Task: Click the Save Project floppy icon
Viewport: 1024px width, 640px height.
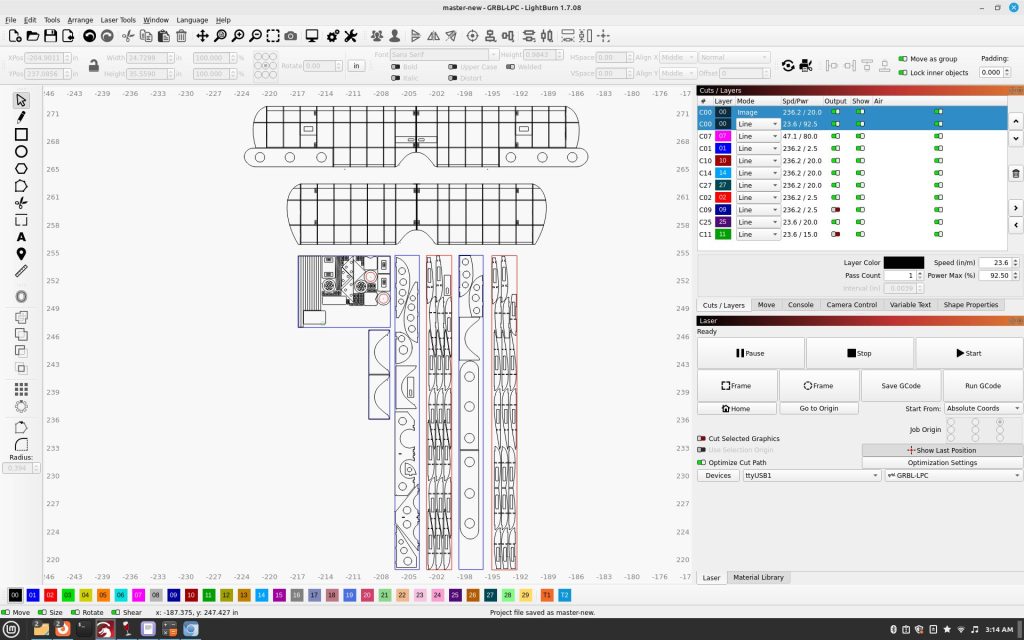Action: (50, 36)
